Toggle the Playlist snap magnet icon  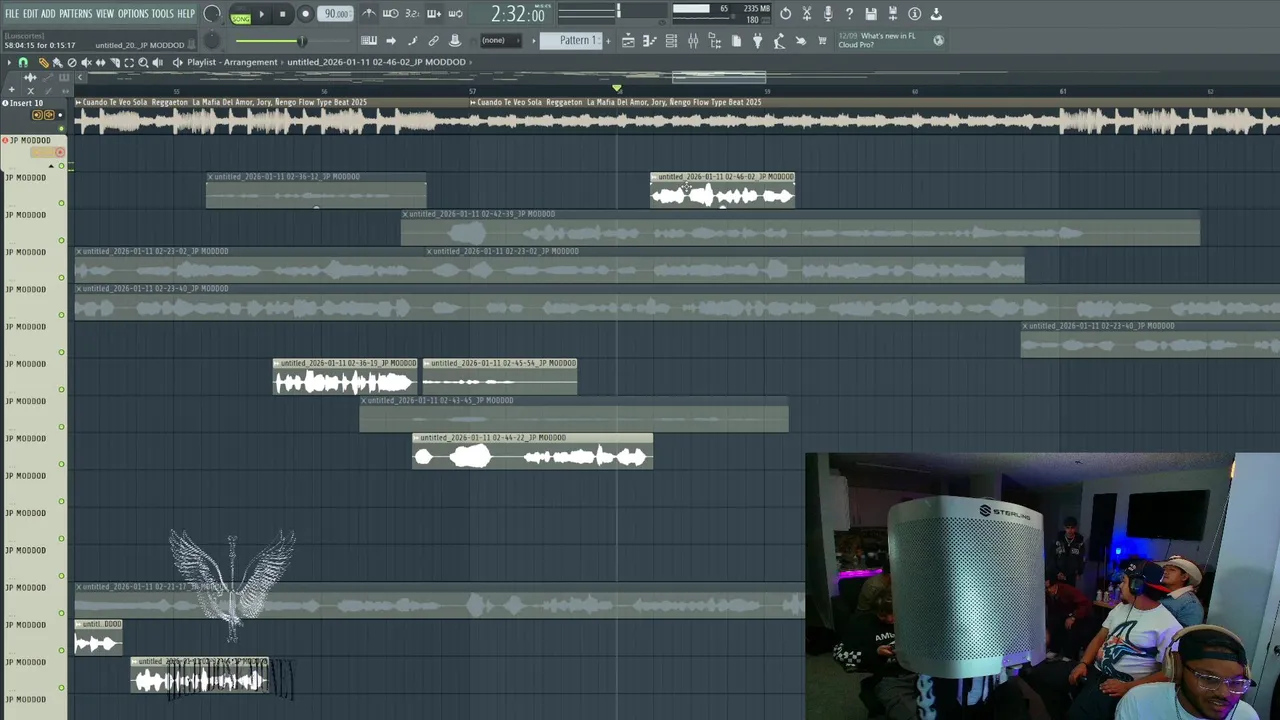[23, 62]
